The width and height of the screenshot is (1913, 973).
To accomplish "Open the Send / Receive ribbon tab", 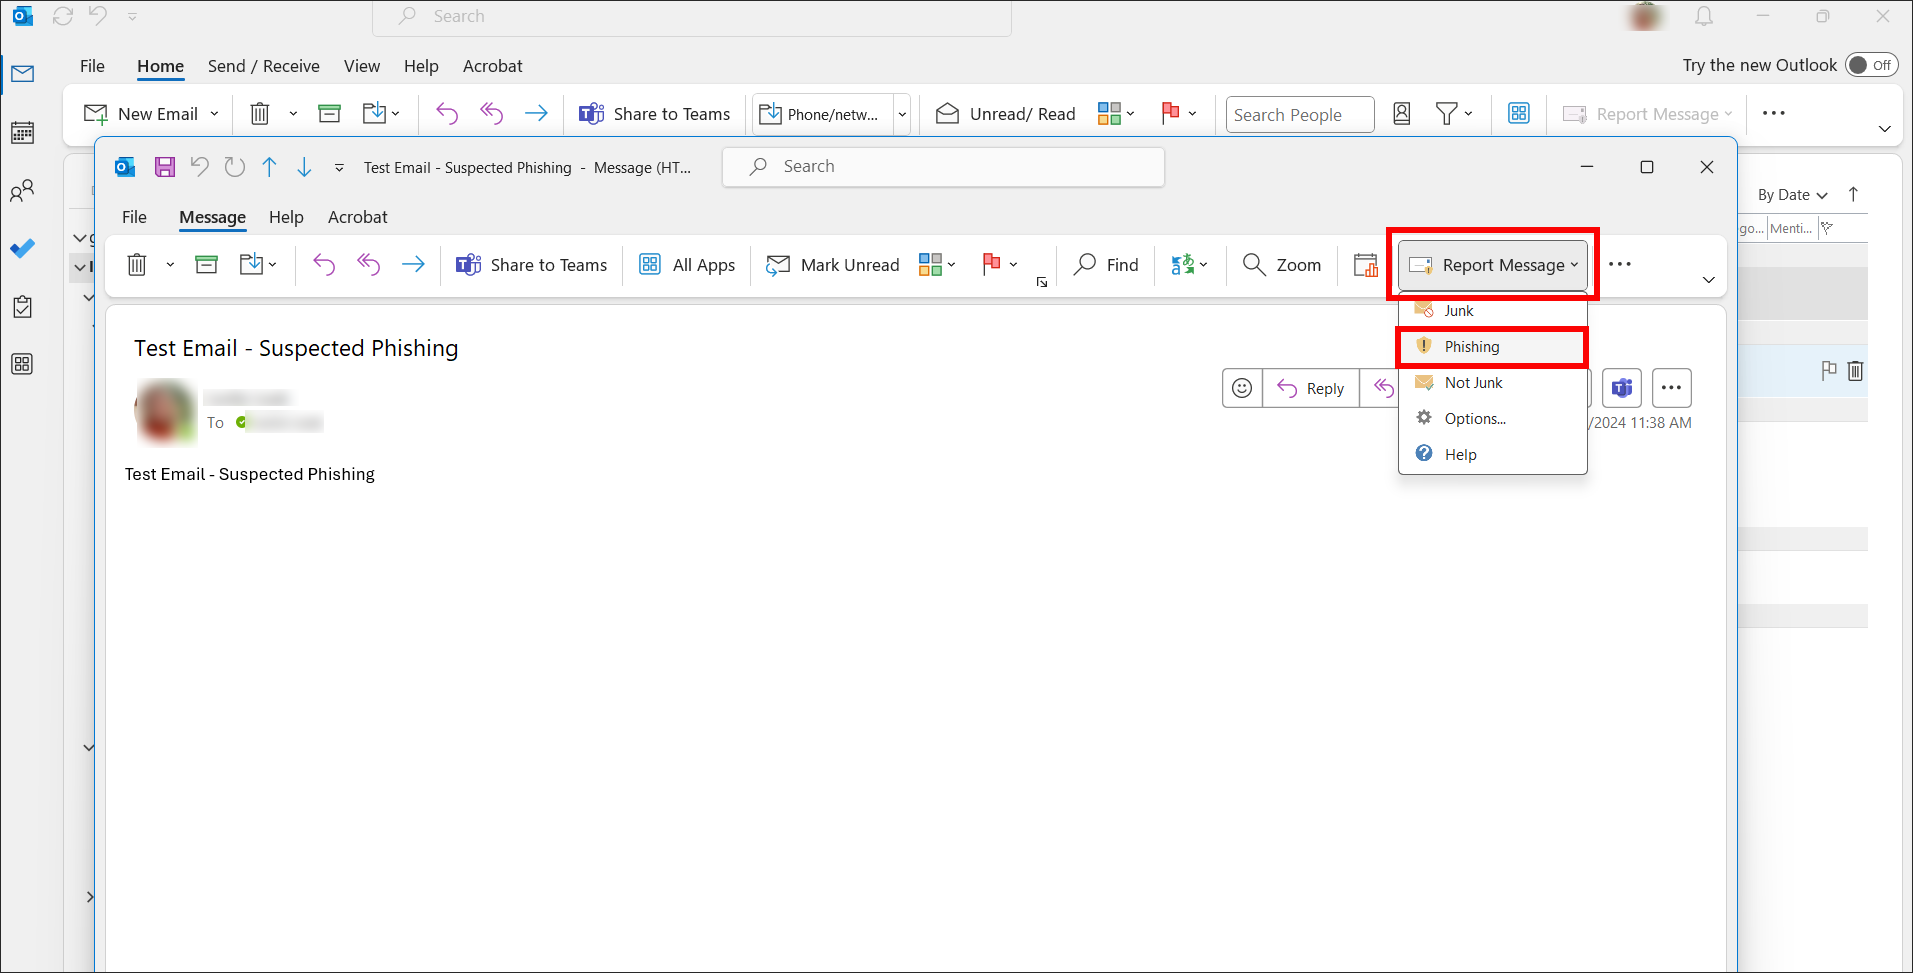I will [263, 66].
